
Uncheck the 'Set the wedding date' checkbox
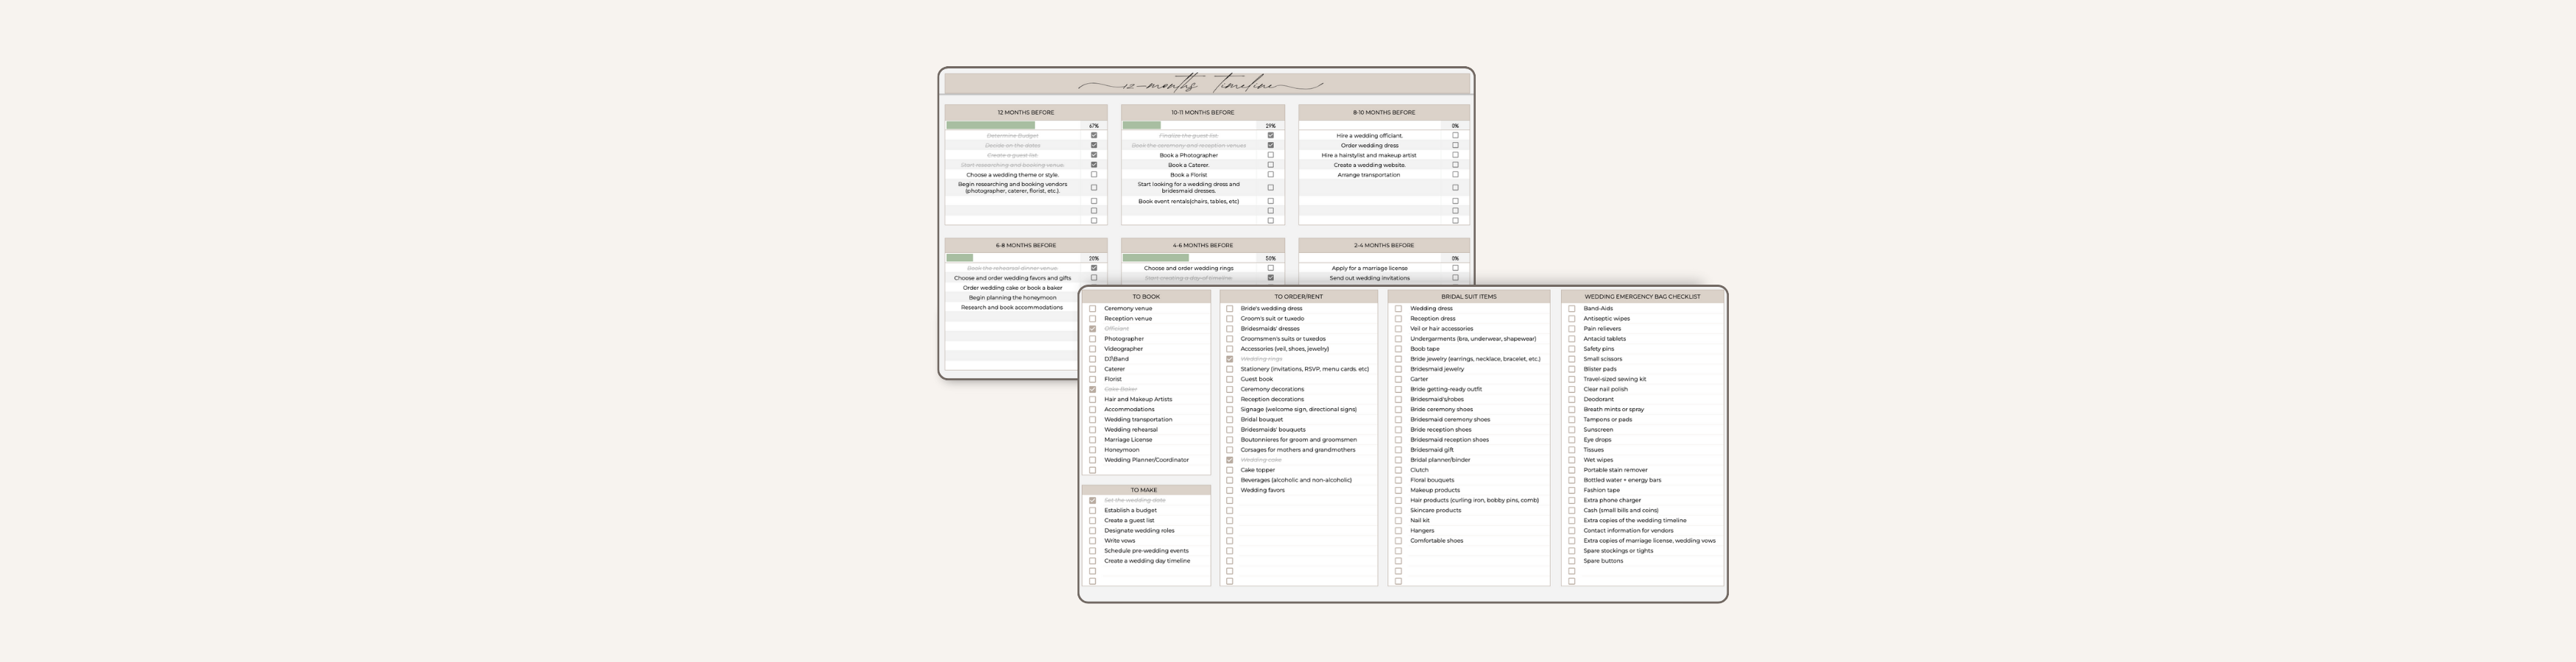(x=1093, y=500)
